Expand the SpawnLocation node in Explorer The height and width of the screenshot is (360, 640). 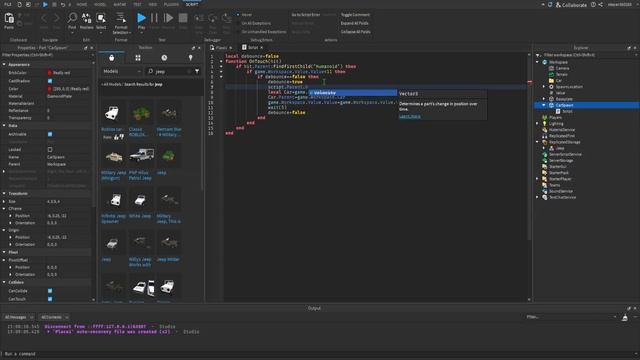pyautogui.click(x=544, y=87)
